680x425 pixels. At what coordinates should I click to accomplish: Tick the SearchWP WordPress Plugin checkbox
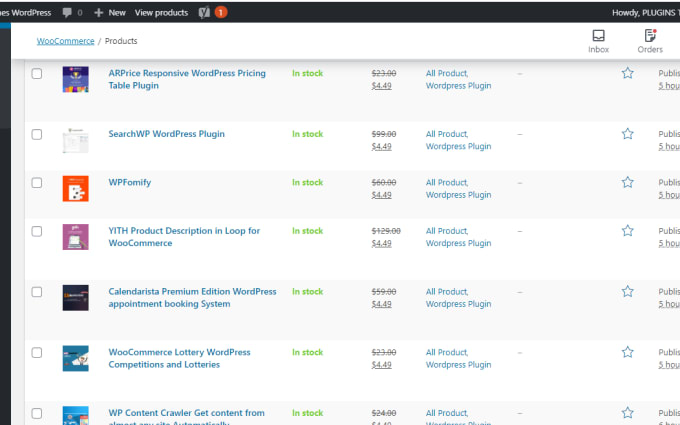coord(37,134)
